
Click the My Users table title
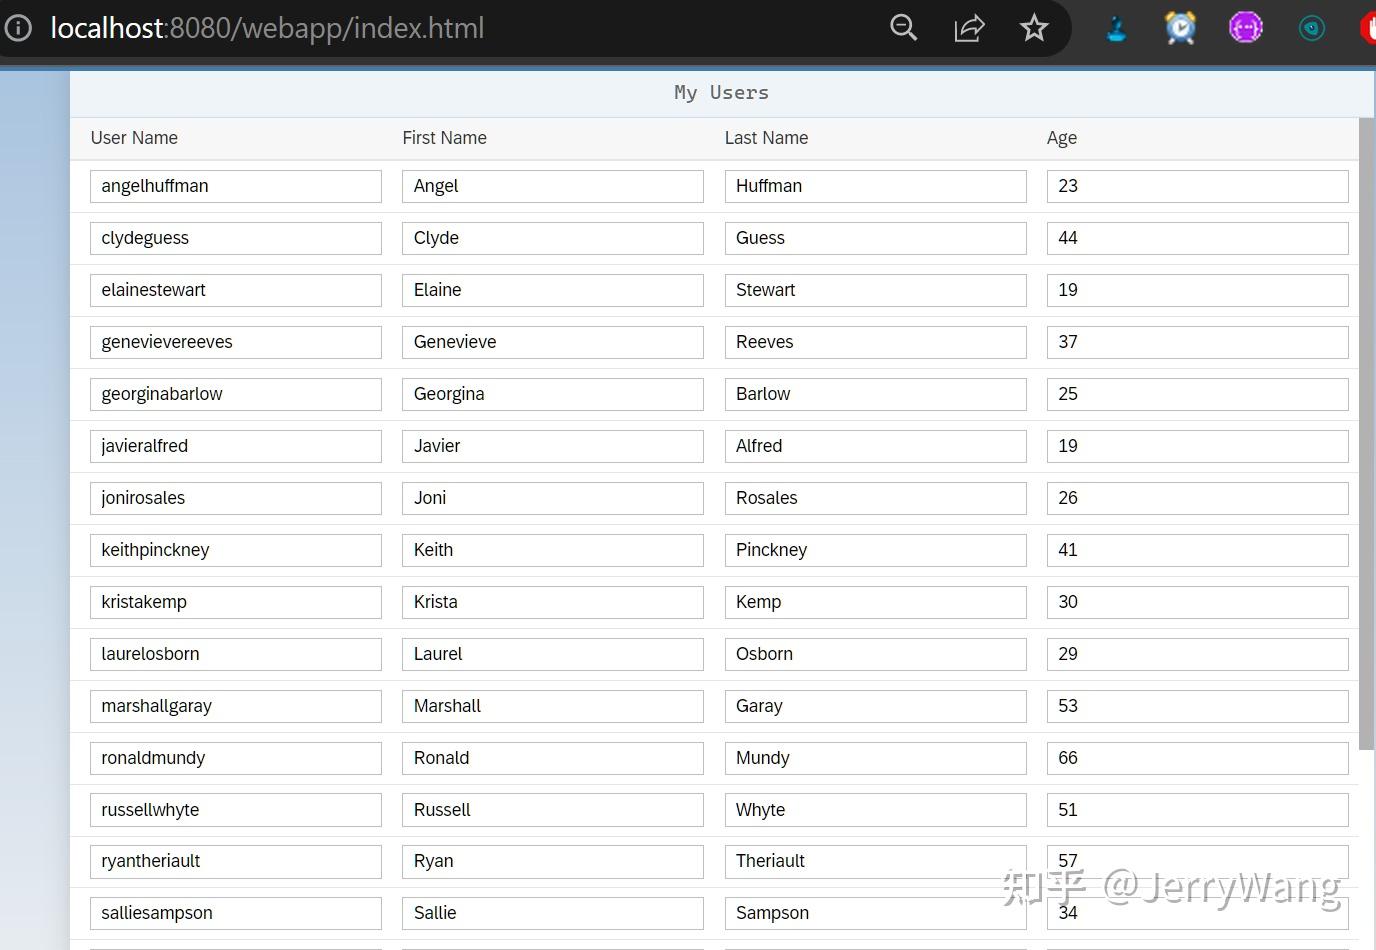tap(721, 92)
